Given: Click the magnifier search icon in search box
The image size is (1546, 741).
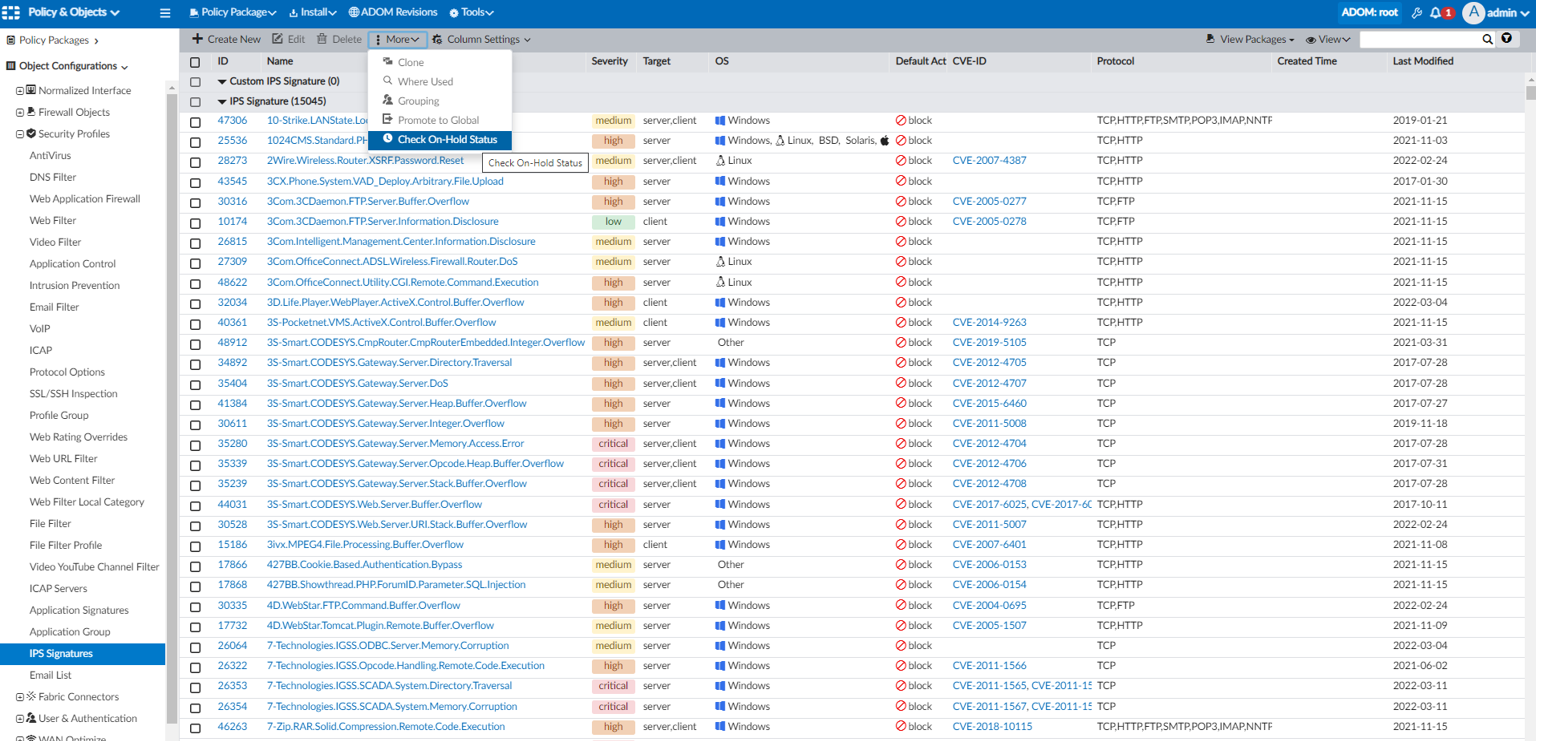Looking at the screenshot, I should (x=1487, y=39).
